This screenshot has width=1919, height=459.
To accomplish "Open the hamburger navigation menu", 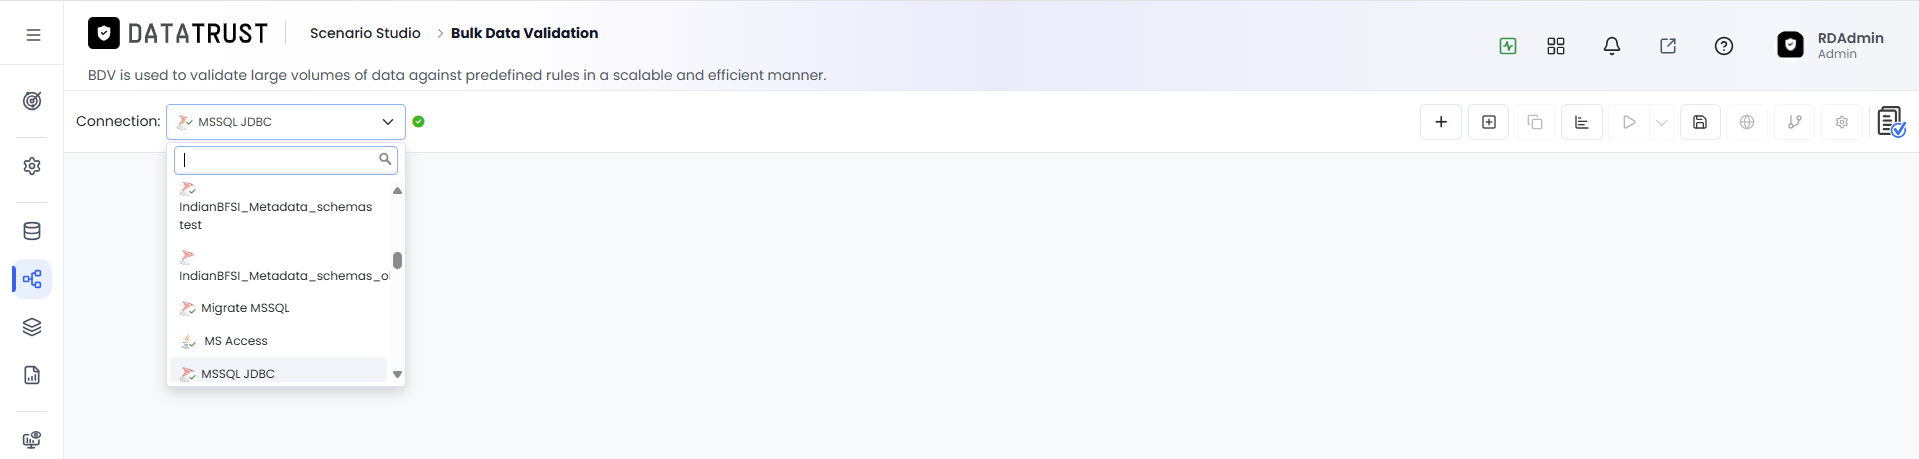I will pyautogui.click(x=33, y=34).
